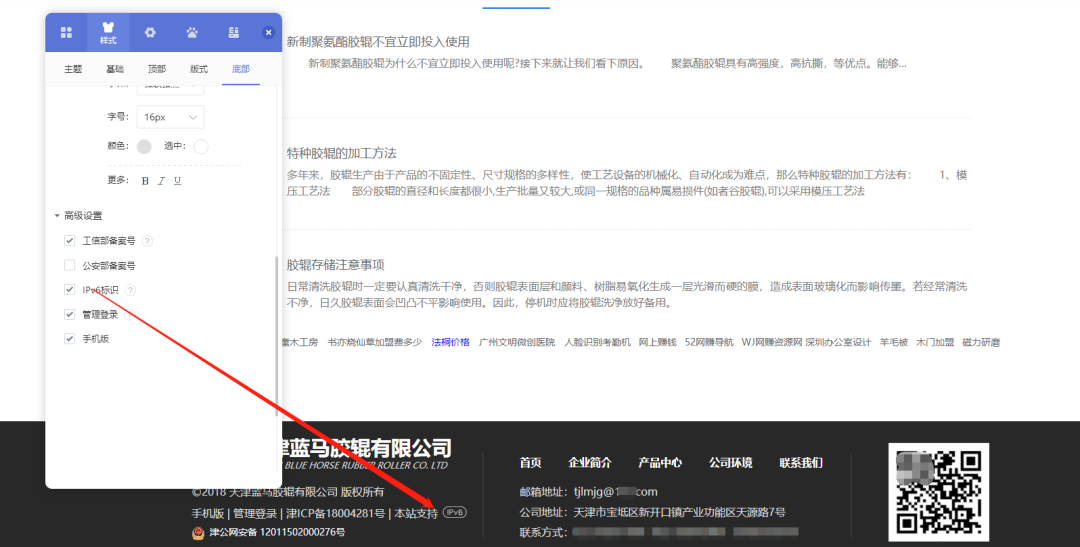Click help icon next to 工信部备案号
Image resolution: width=1080 pixels, height=547 pixels.
[x=147, y=241]
